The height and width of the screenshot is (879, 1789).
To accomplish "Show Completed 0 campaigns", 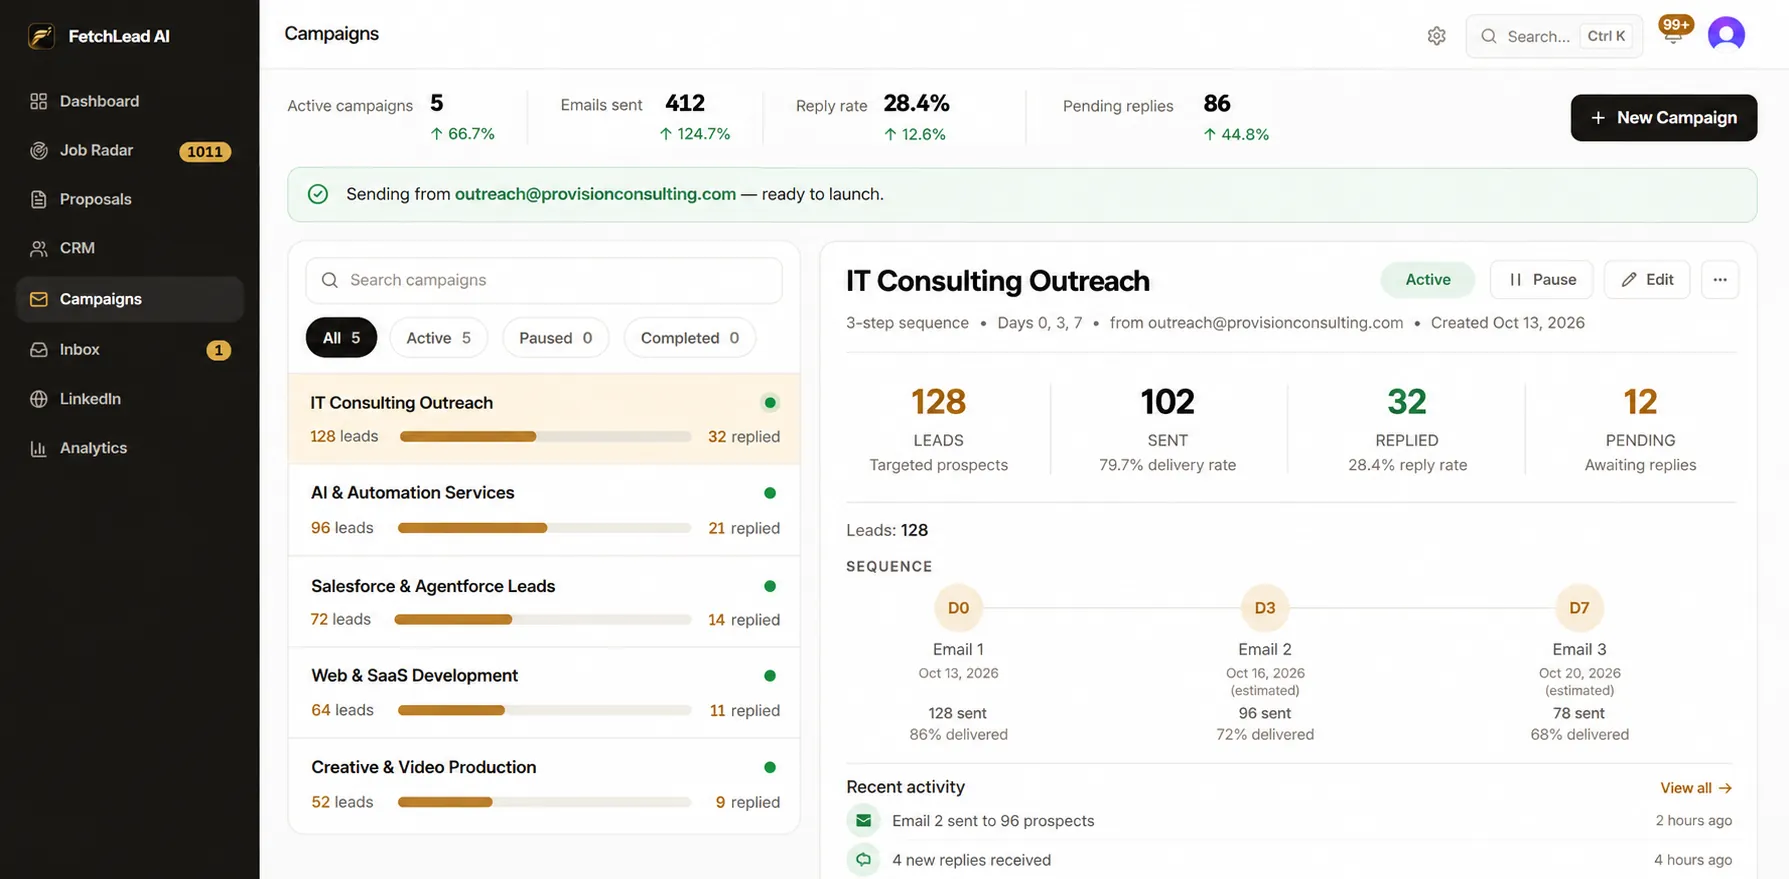I will coord(690,338).
